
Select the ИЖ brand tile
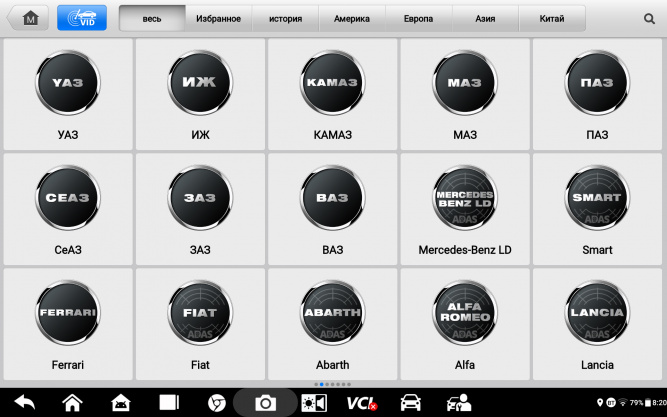[200, 94]
